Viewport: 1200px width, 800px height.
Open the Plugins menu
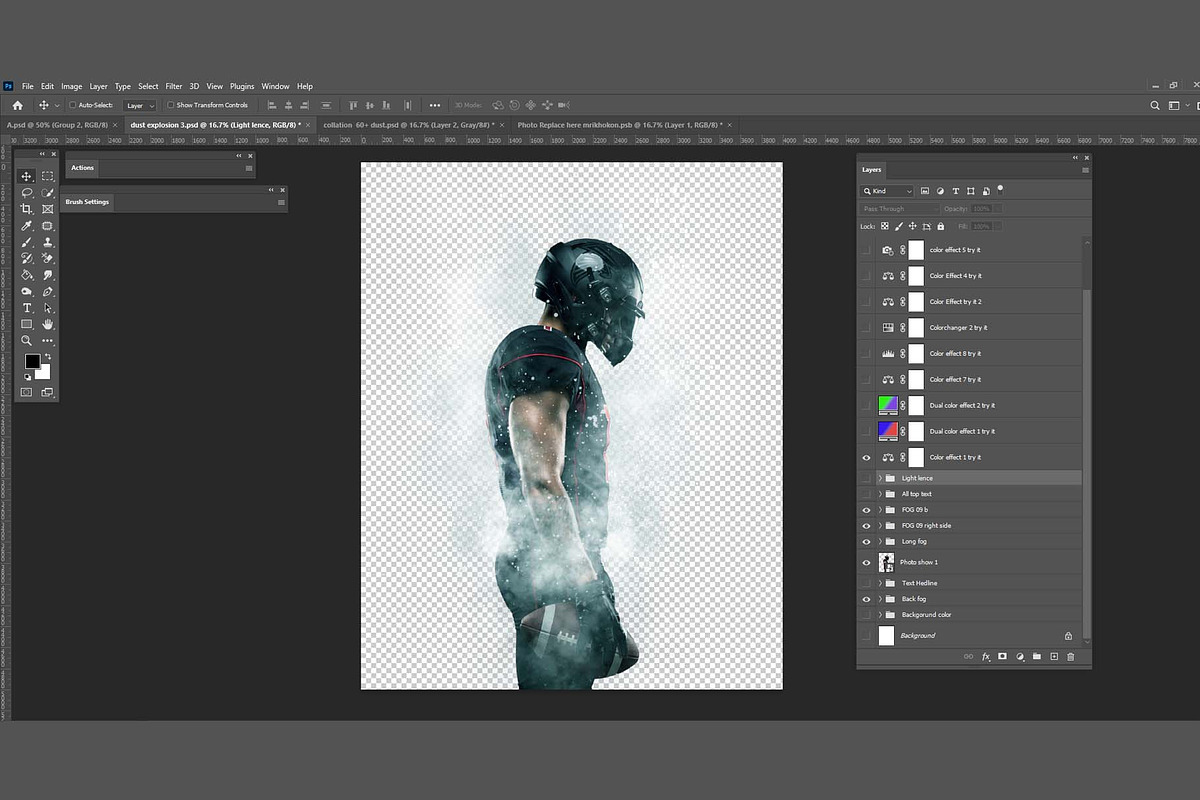(x=242, y=87)
